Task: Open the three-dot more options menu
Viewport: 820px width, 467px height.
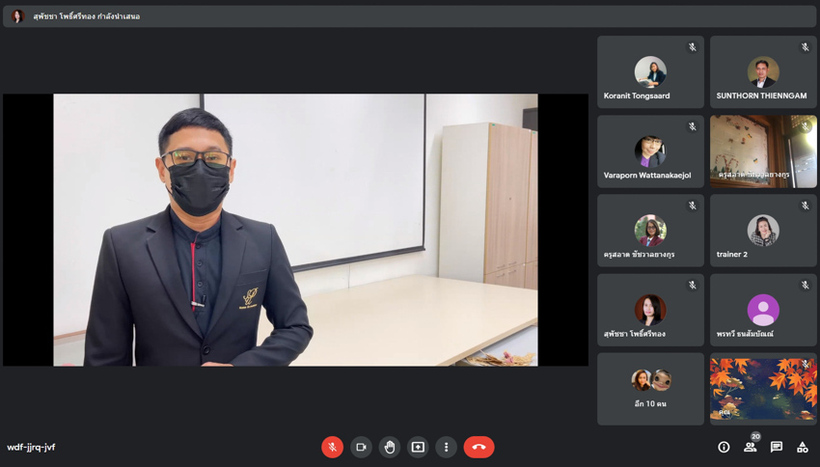Action: tap(446, 447)
